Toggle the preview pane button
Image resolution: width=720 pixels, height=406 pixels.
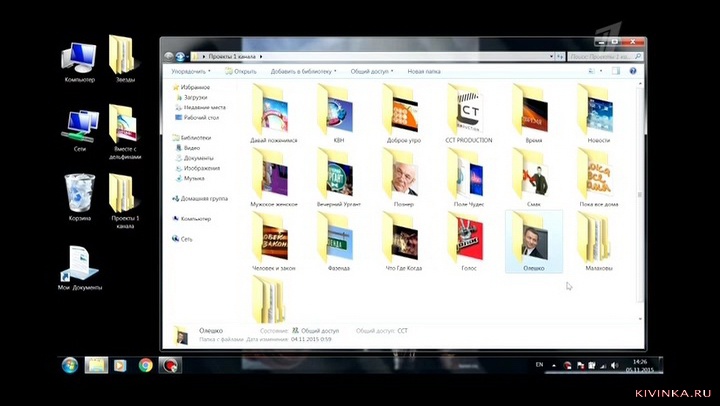[x=618, y=72]
